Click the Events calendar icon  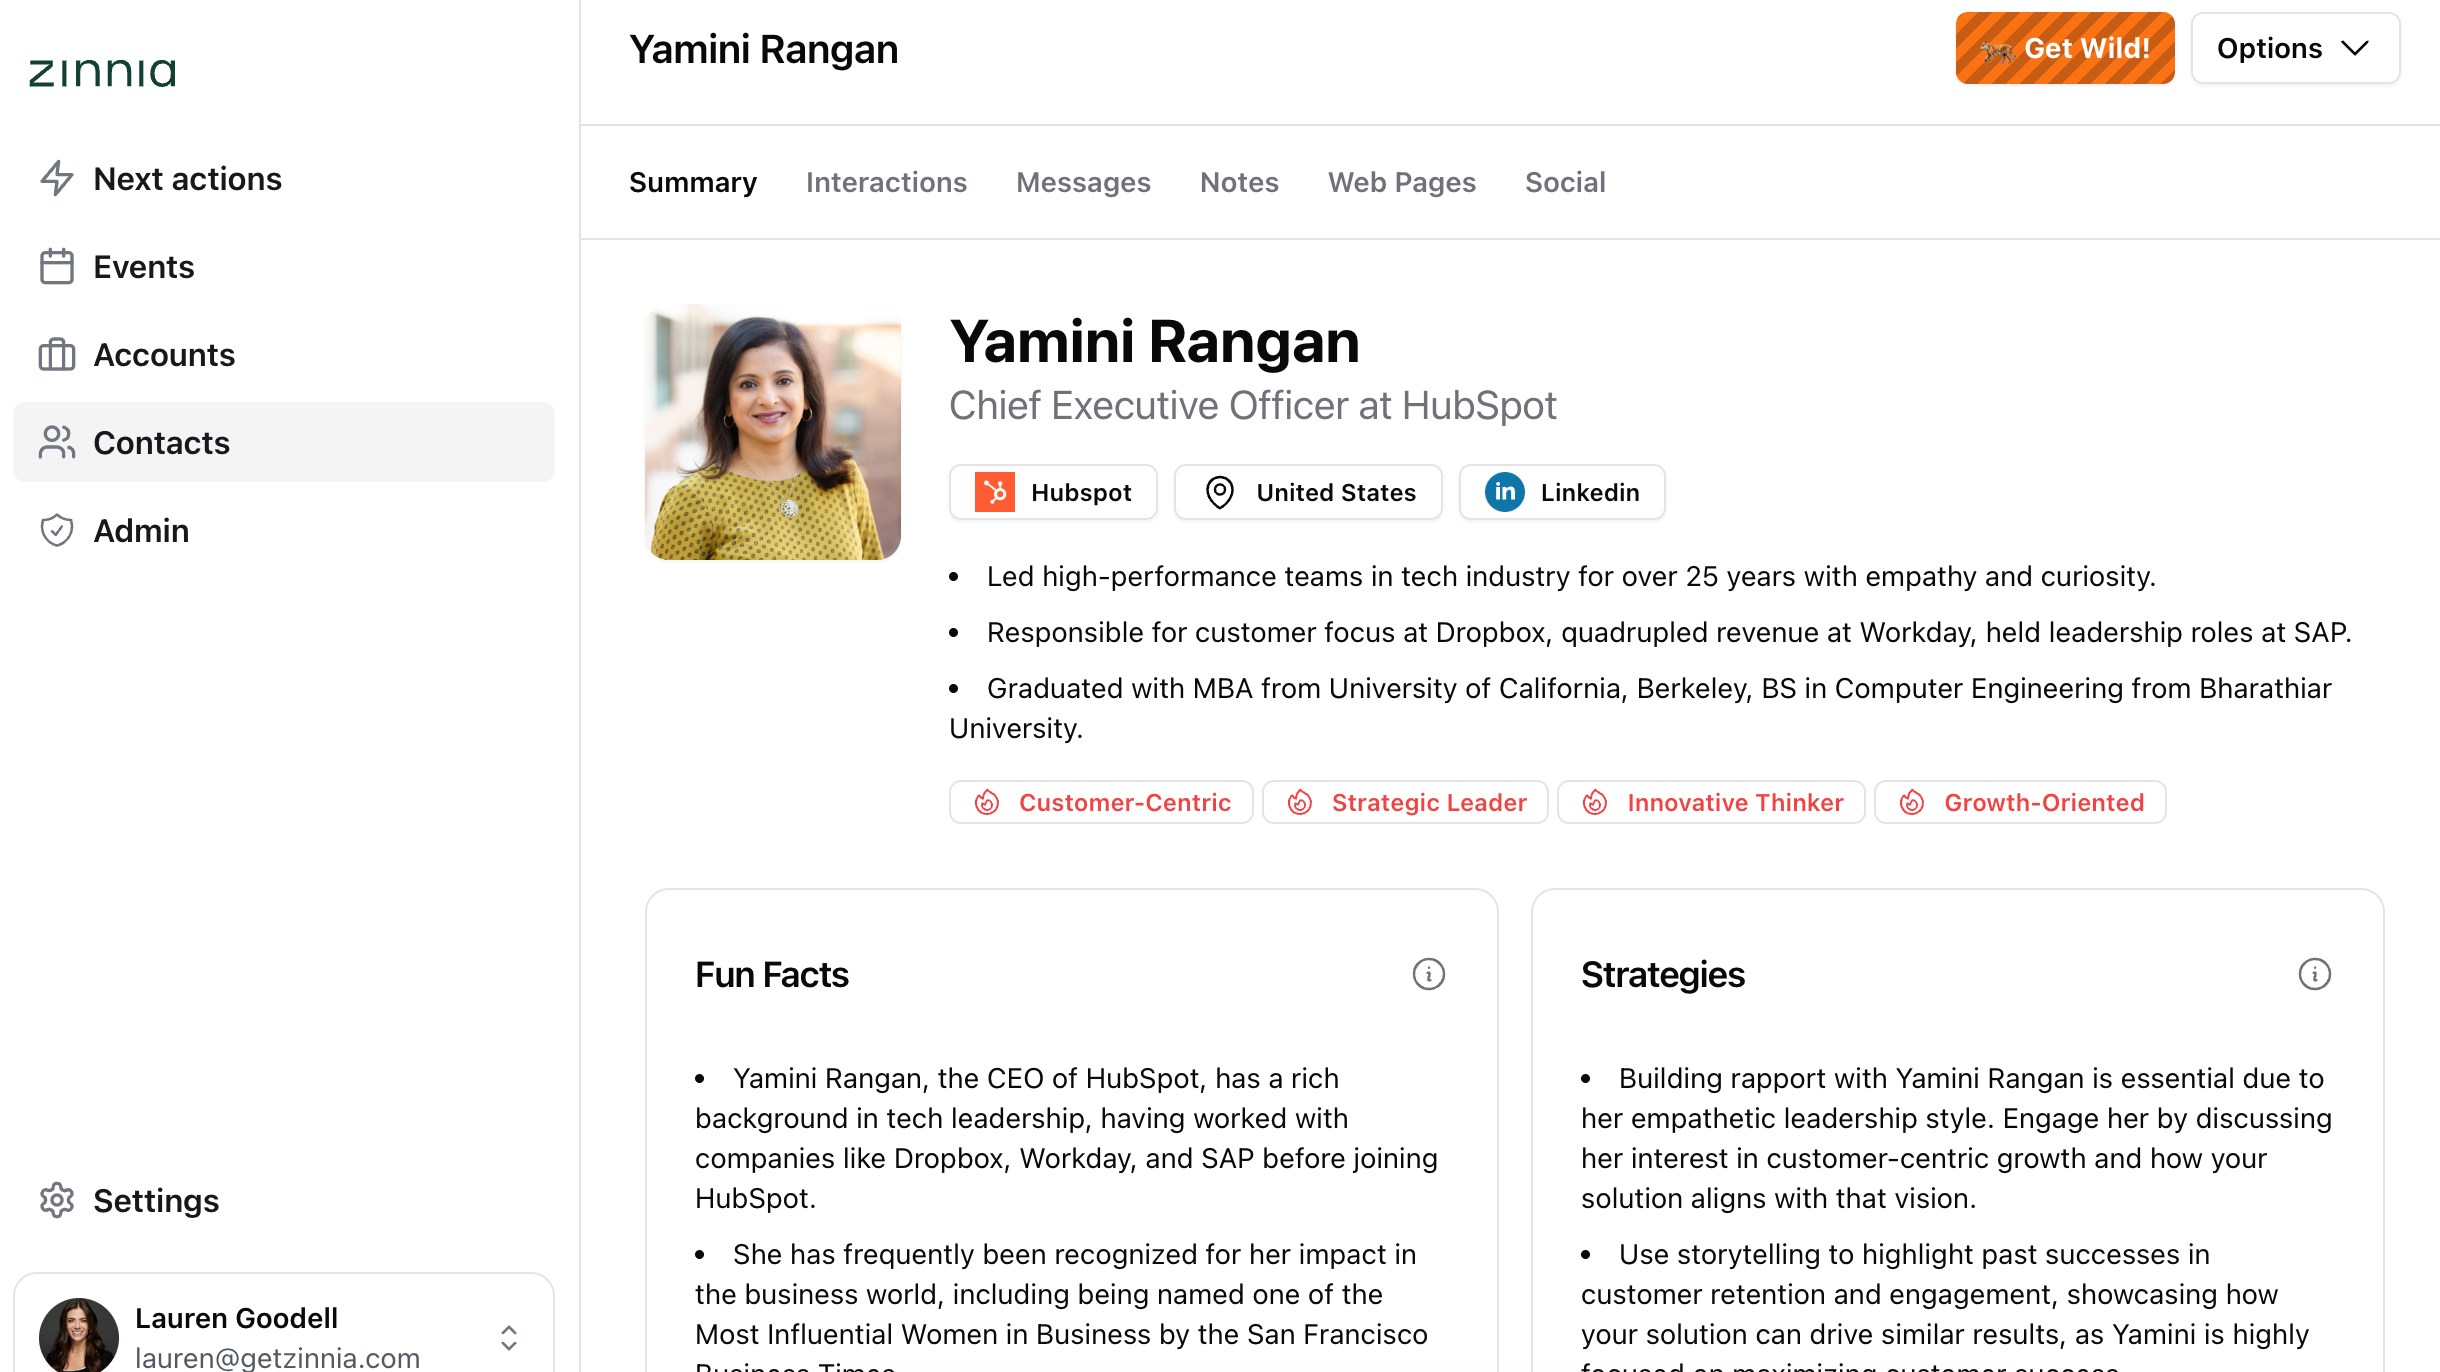[x=57, y=267]
